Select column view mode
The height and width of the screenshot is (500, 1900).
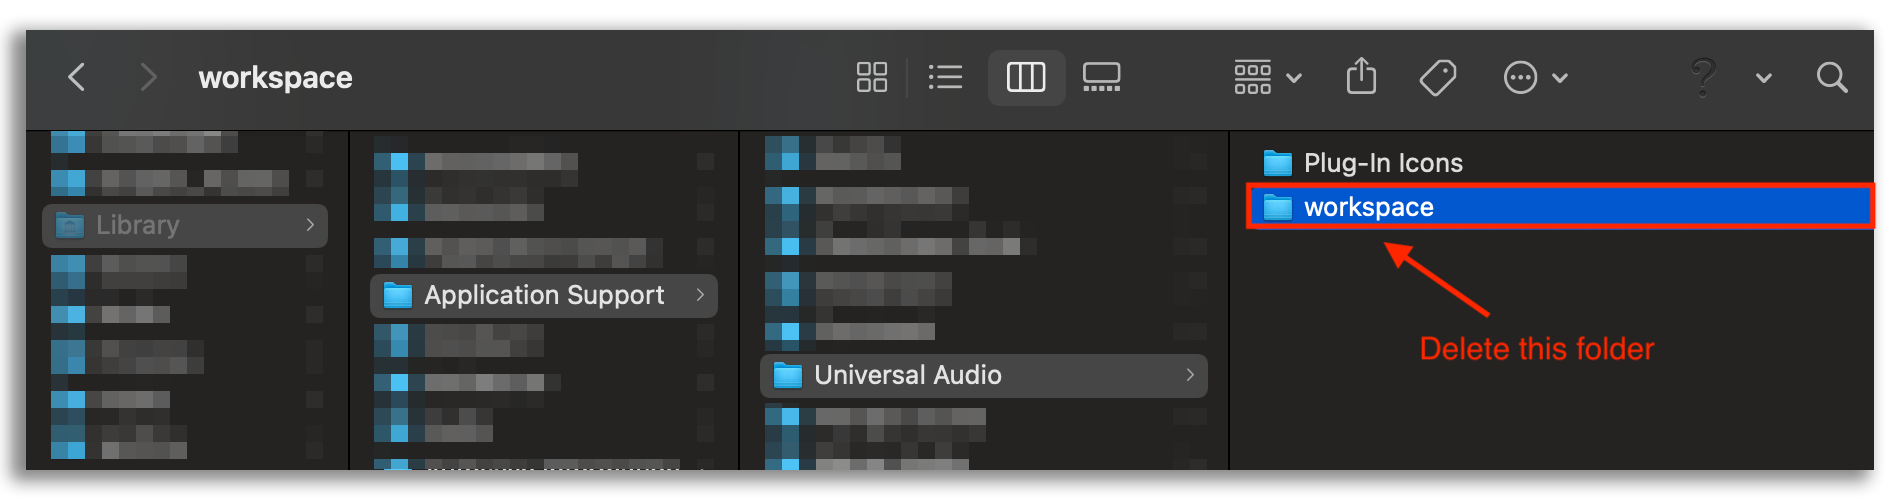click(1026, 77)
